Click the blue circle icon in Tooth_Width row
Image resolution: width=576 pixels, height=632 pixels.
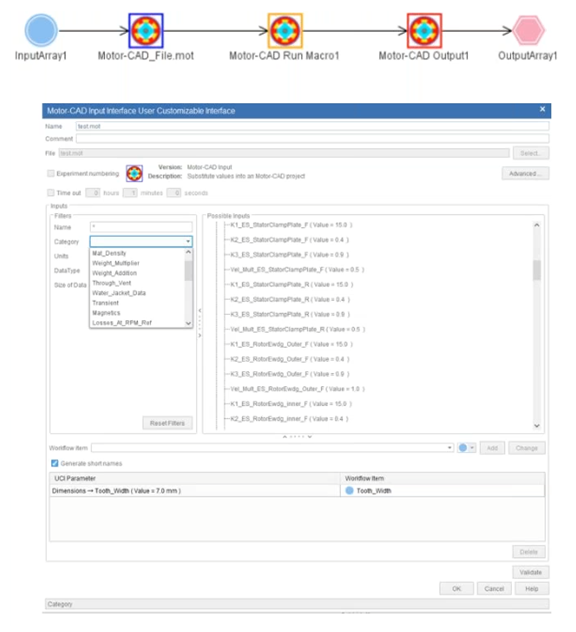(349, 491)
